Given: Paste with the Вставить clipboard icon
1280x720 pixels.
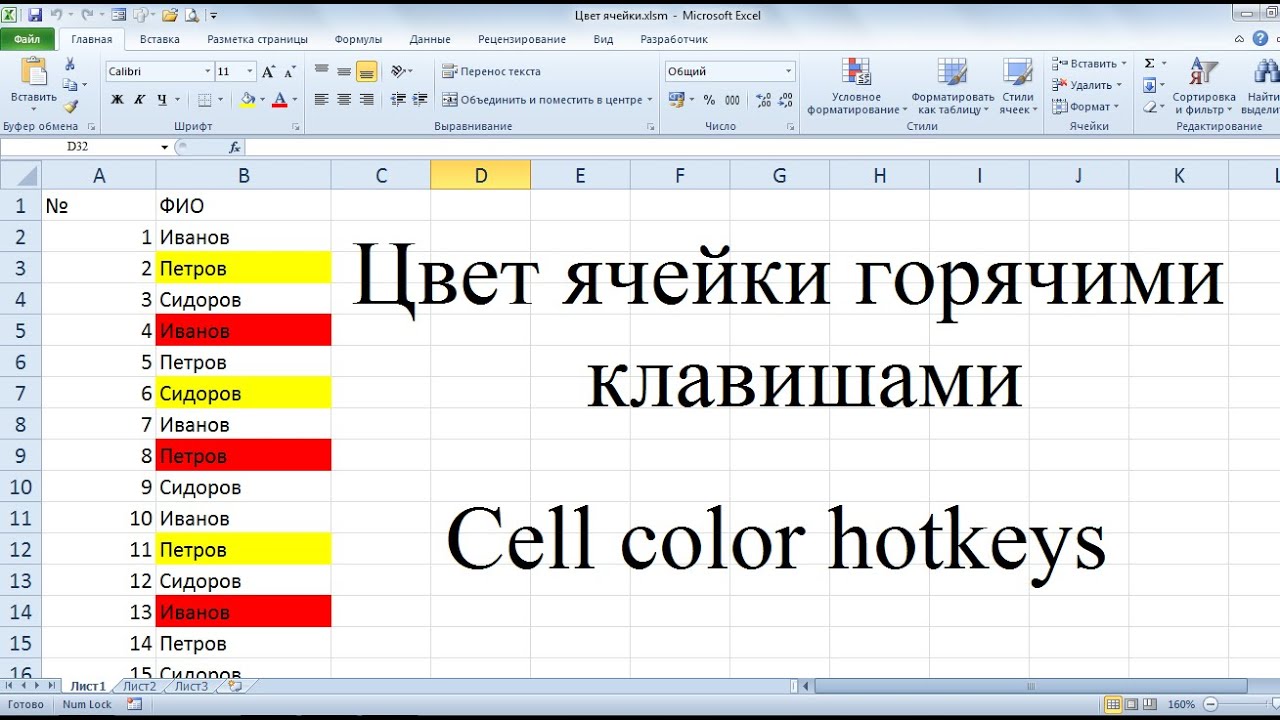Looking at the screenshot, I should [34, 72].
